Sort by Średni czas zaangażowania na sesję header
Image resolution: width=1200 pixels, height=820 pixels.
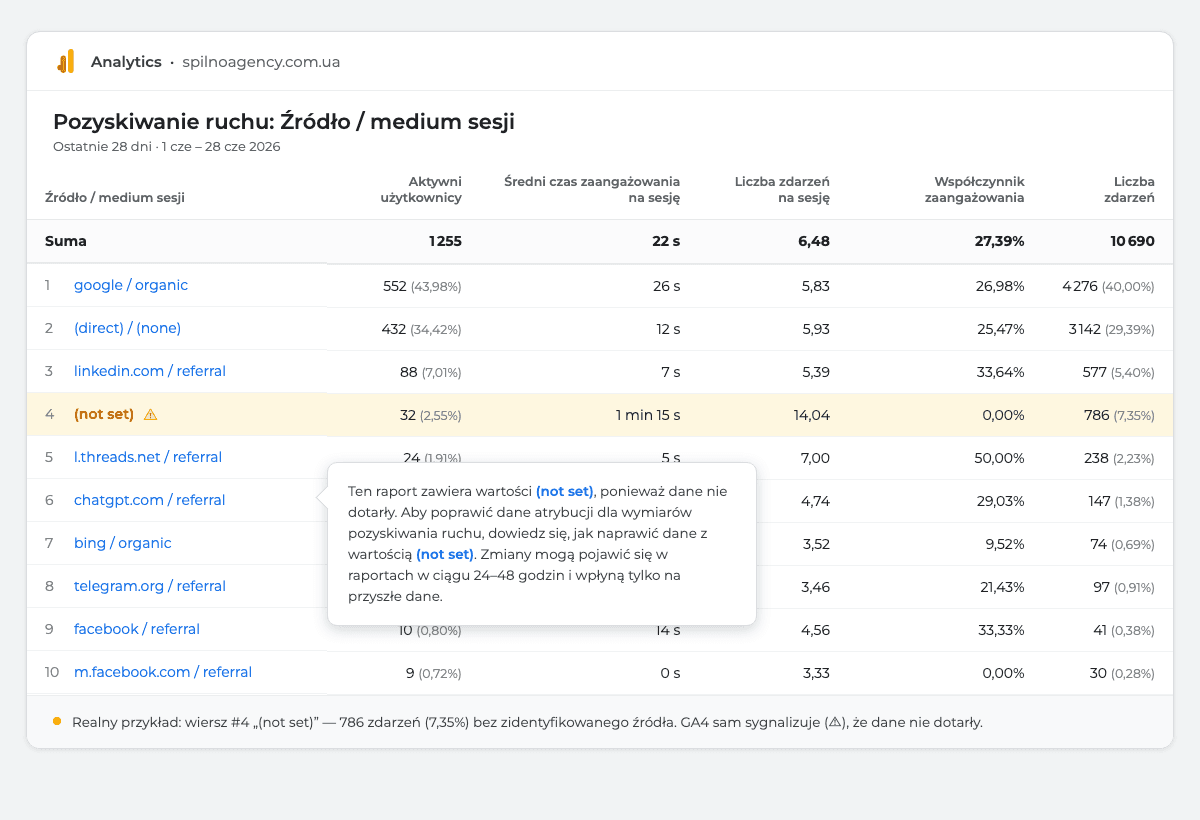coord(592,190)
